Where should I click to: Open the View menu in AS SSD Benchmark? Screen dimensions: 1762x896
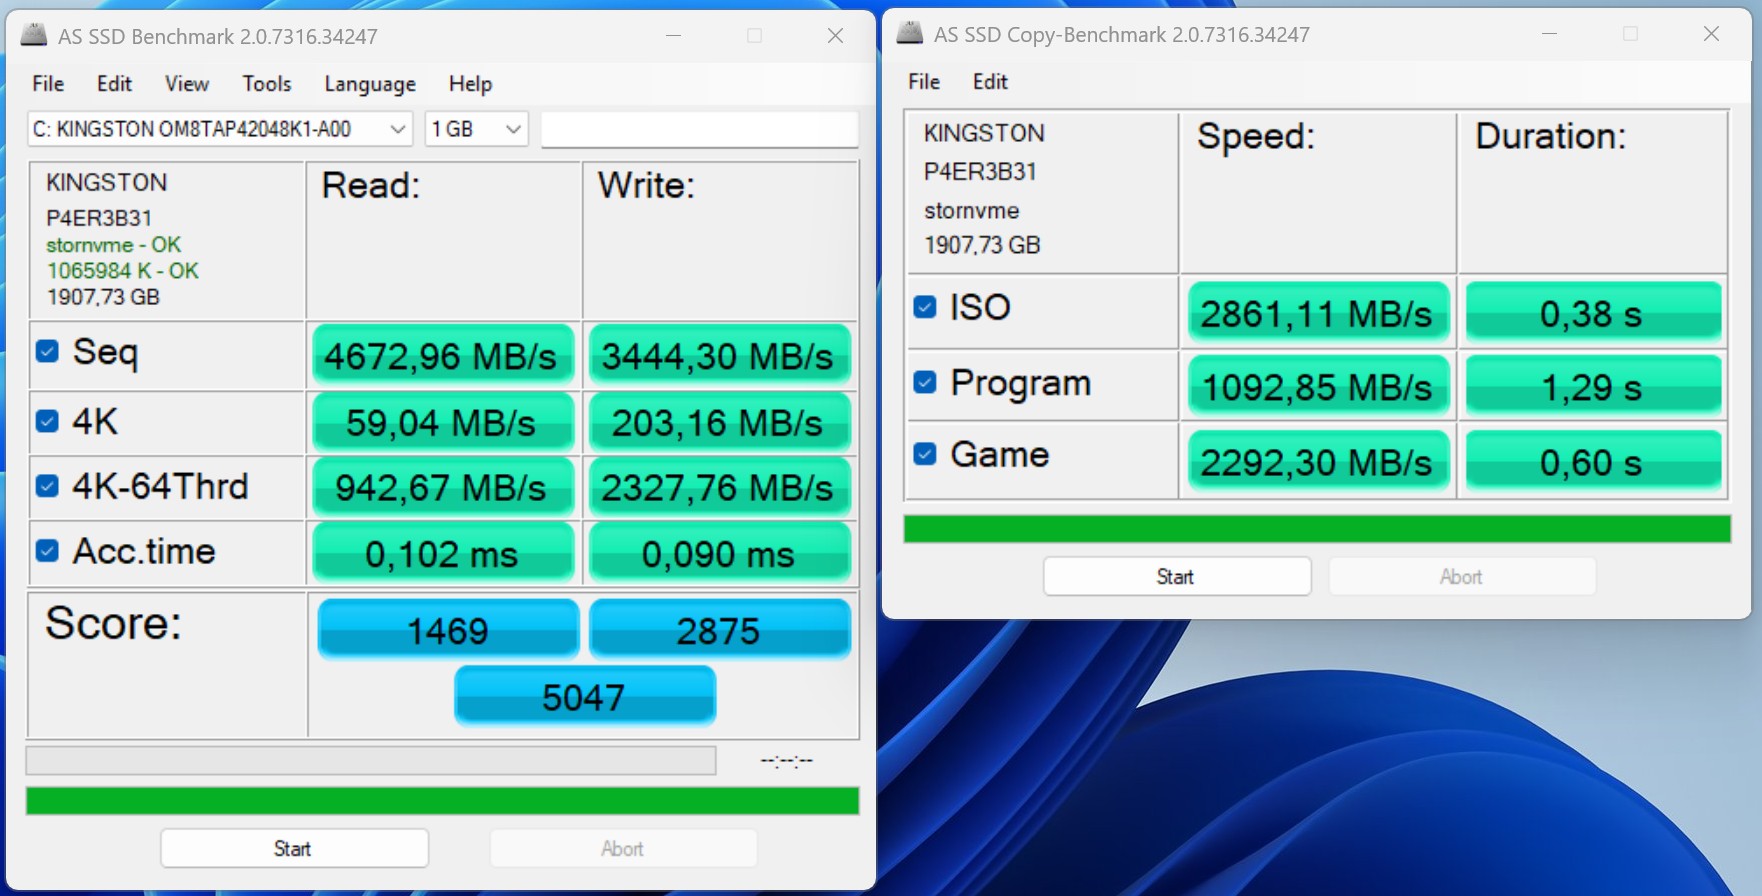tap(186, 84)
